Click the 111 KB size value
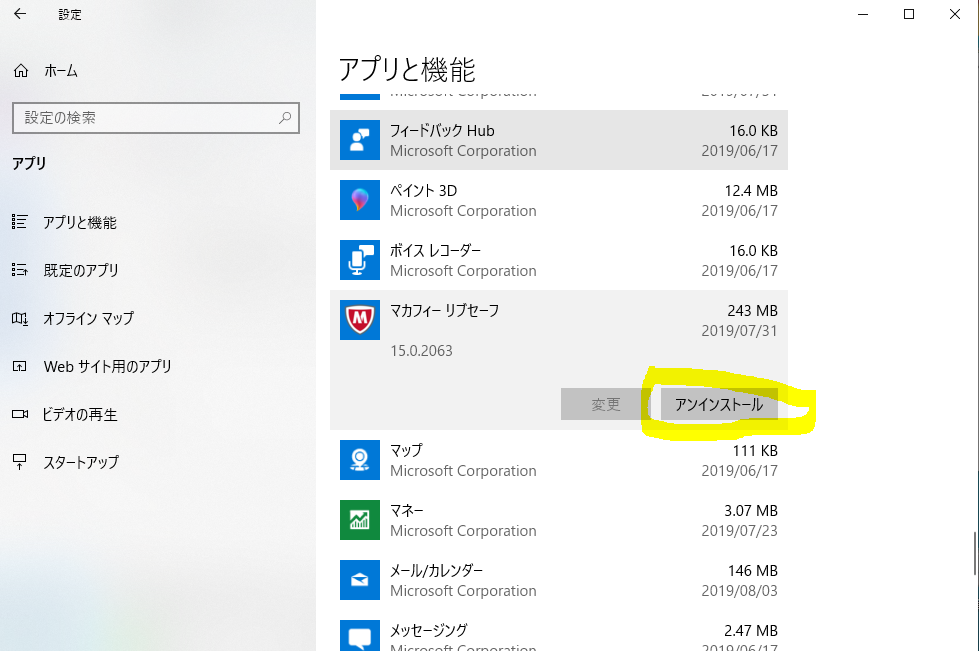This screenshot has height=651, width=979. coord(755,450)
